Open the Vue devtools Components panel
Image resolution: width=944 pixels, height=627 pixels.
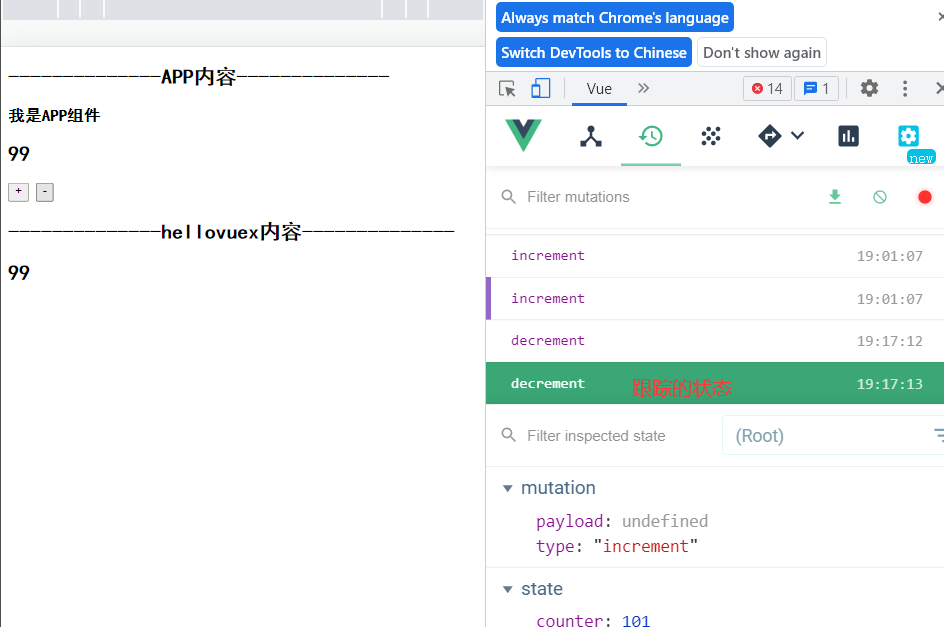(590, 136)
